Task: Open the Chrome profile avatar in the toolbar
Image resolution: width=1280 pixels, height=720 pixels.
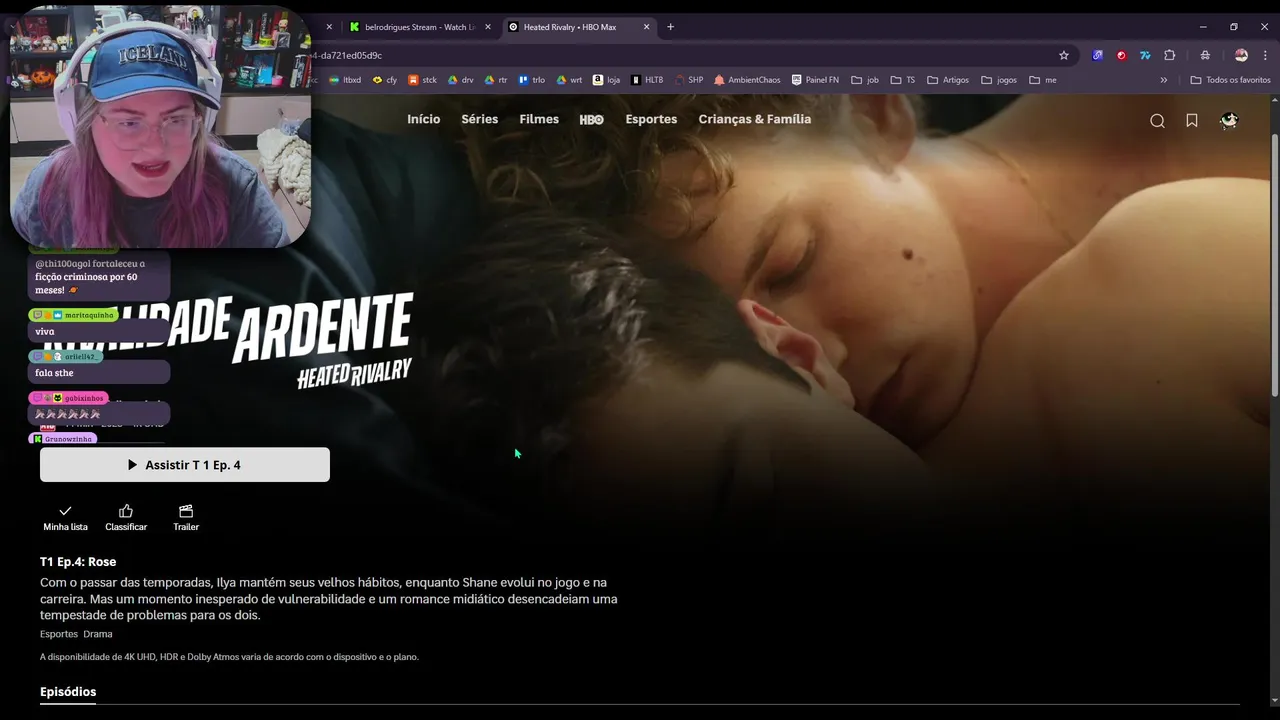Action: 1241,55
